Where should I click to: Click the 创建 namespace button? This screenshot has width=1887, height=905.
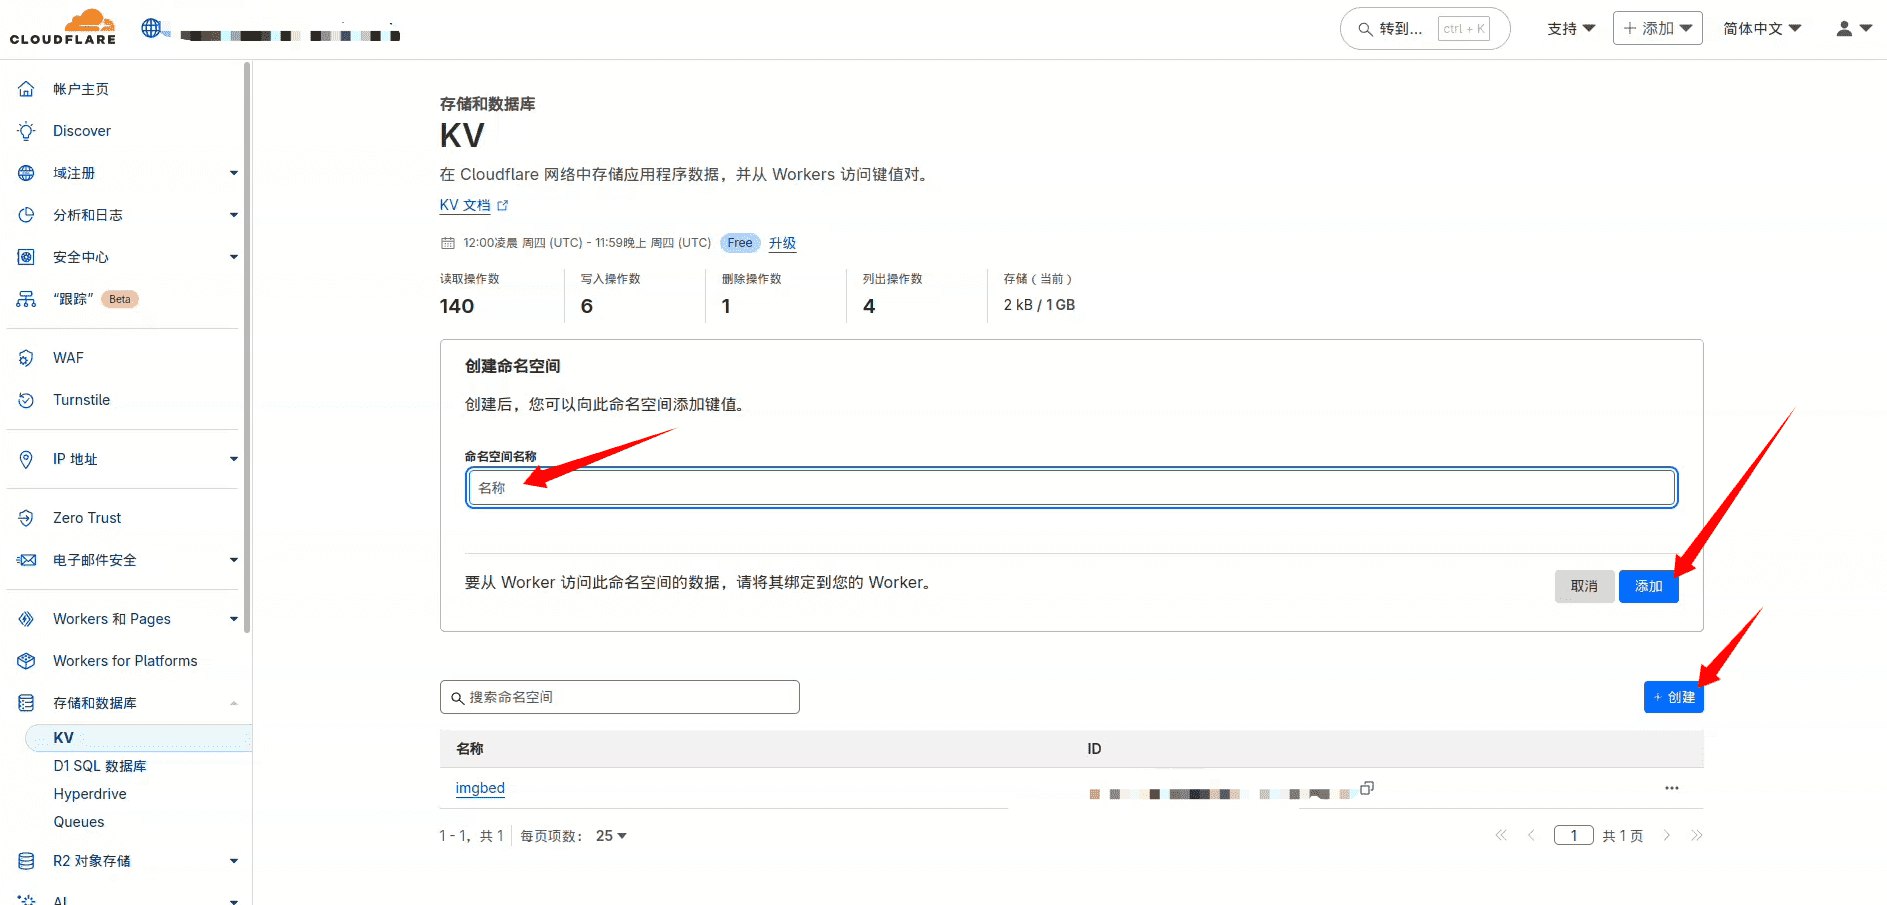click(1673, 697)
